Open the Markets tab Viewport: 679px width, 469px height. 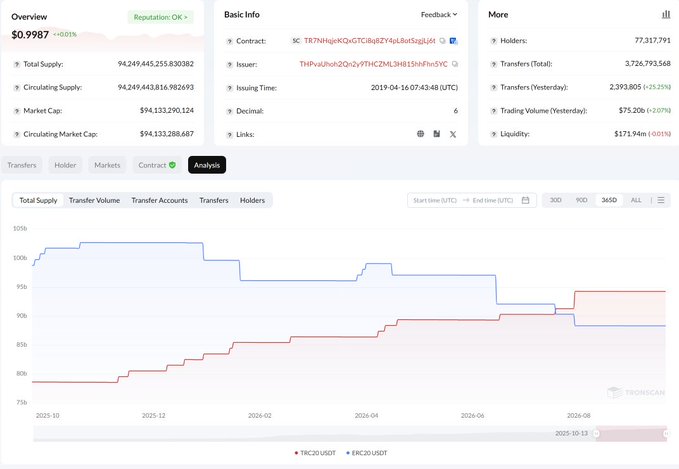(x=107, y=165)
